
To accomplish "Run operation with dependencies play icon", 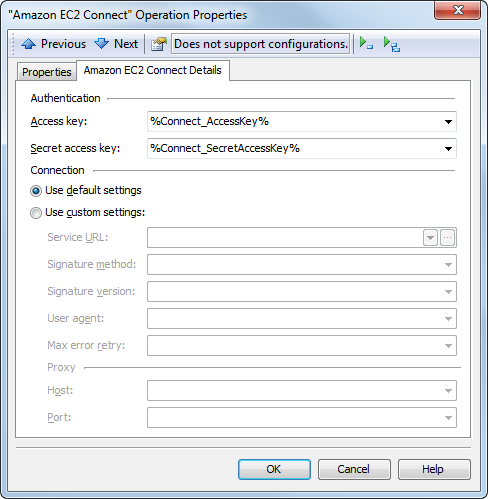I will coord(392,44).
